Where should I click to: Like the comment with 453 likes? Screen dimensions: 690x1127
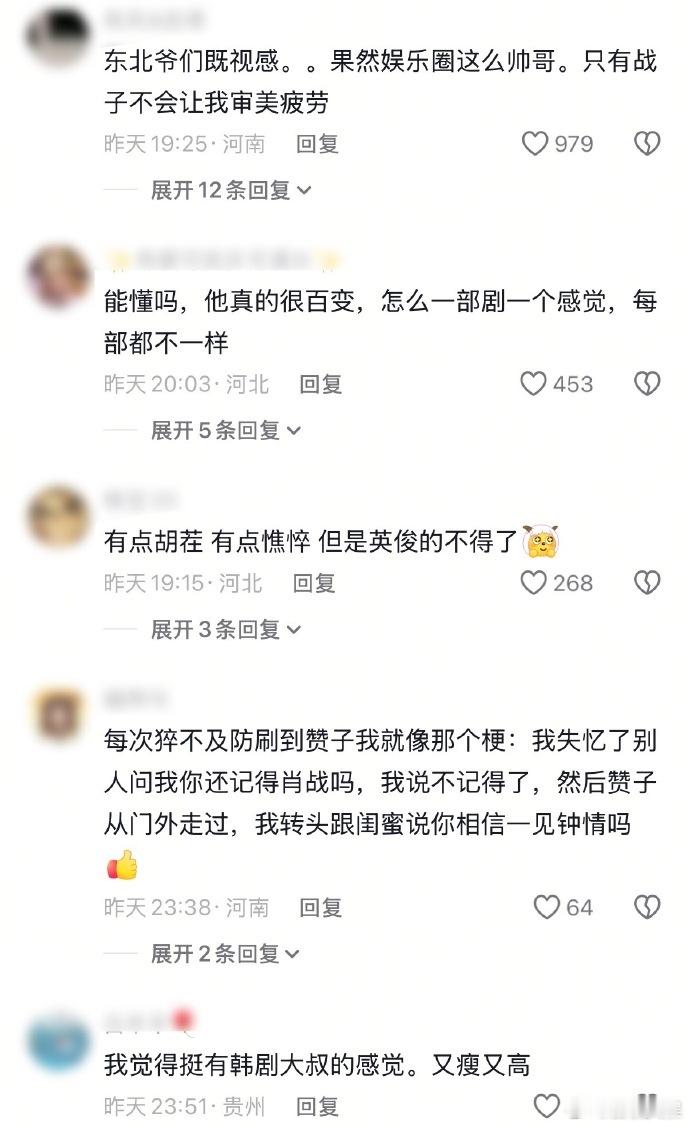(x=533, y=384)
